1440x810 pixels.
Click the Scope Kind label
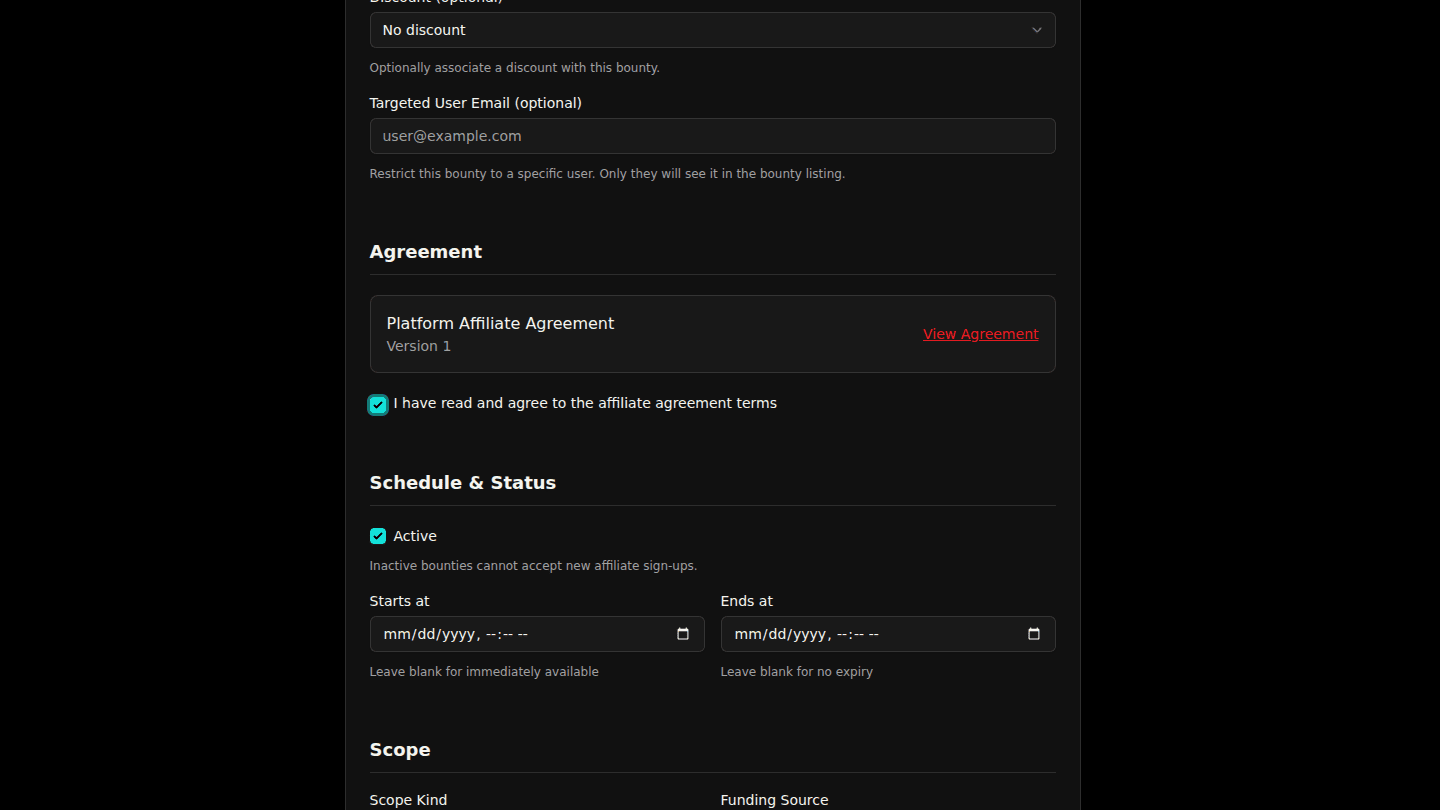[408, 800]
